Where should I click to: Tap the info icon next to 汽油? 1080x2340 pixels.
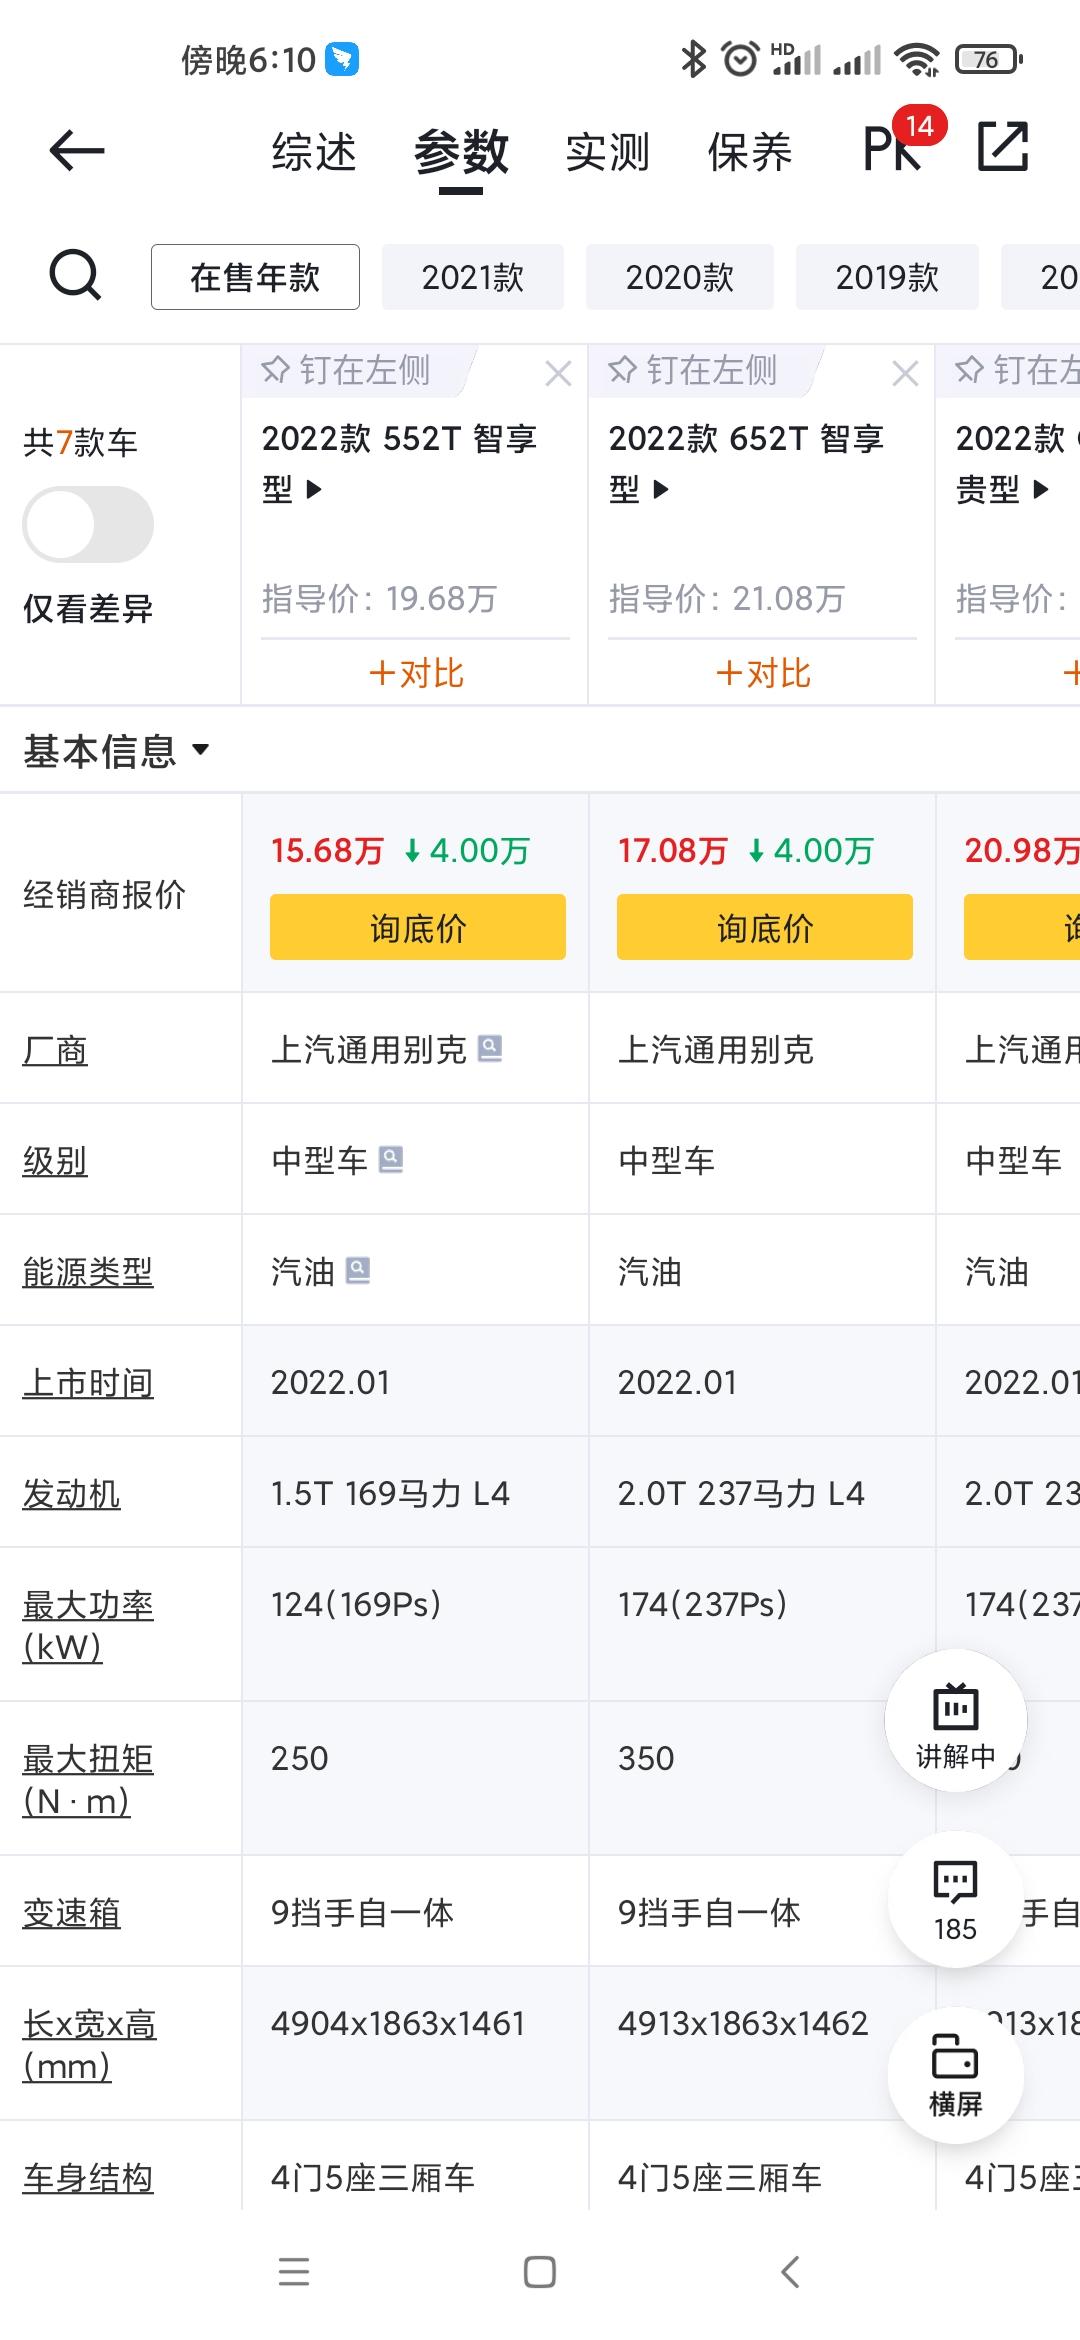(x=358, y=1270)
